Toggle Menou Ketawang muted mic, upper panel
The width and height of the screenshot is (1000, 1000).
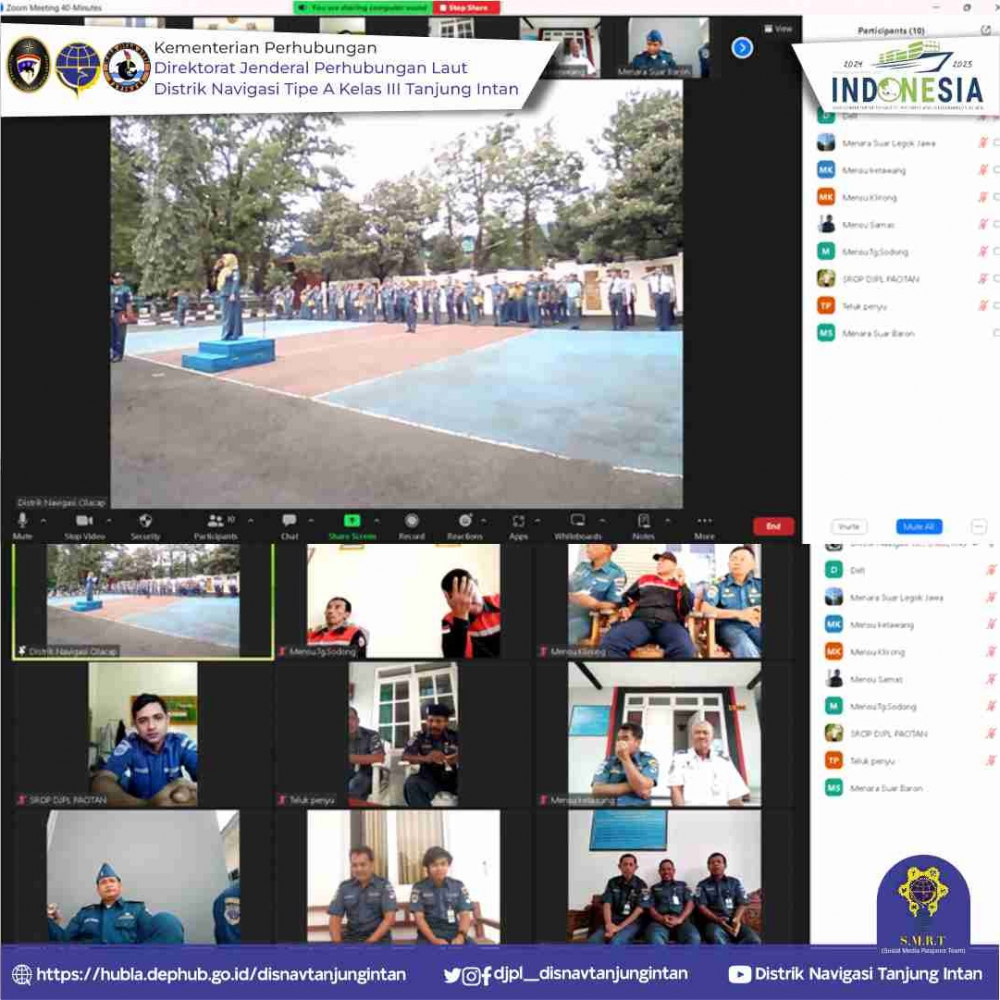(x=983, y=170)
